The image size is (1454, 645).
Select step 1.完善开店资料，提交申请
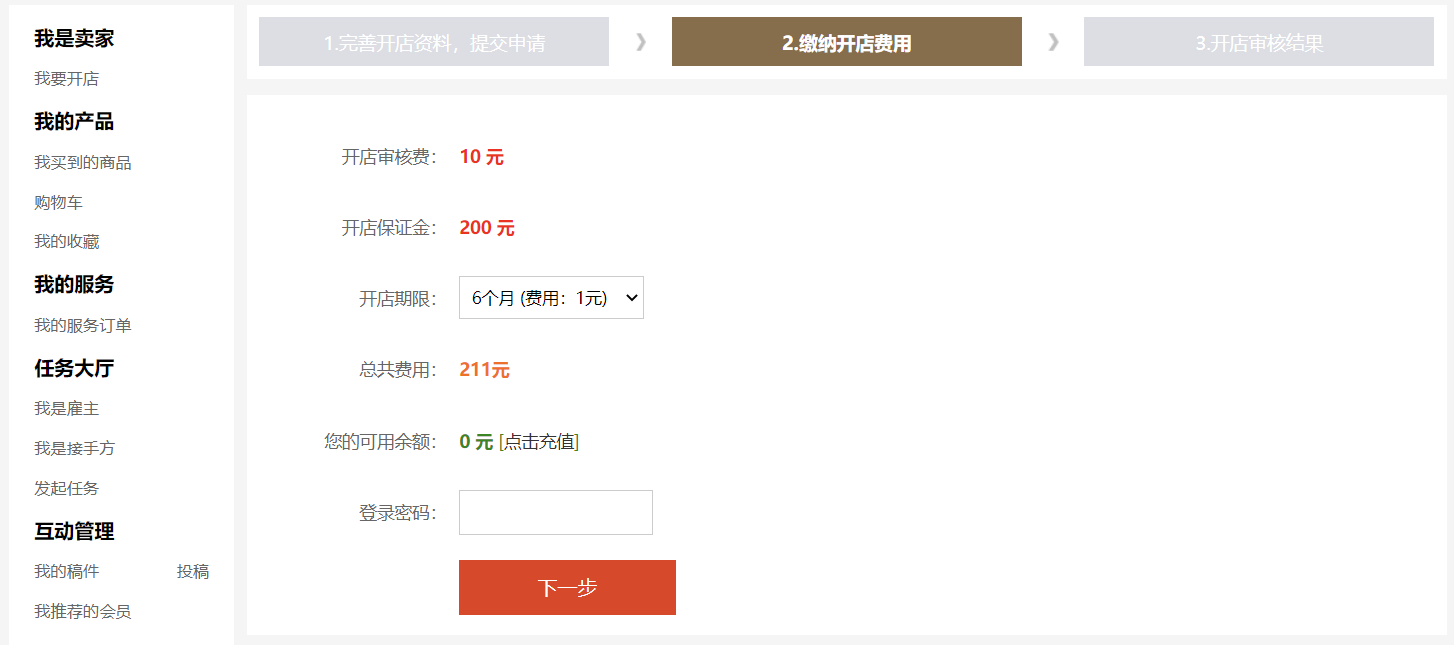click(434, 43)
